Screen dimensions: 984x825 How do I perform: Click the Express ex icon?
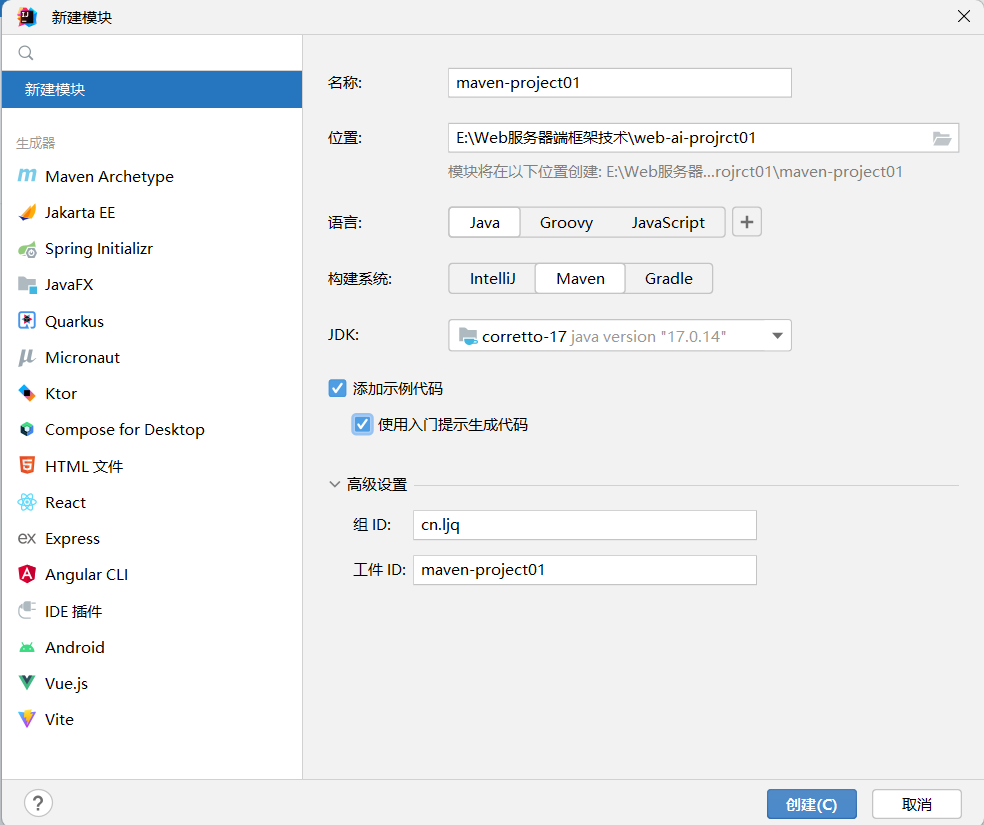(x=27, y=538)
